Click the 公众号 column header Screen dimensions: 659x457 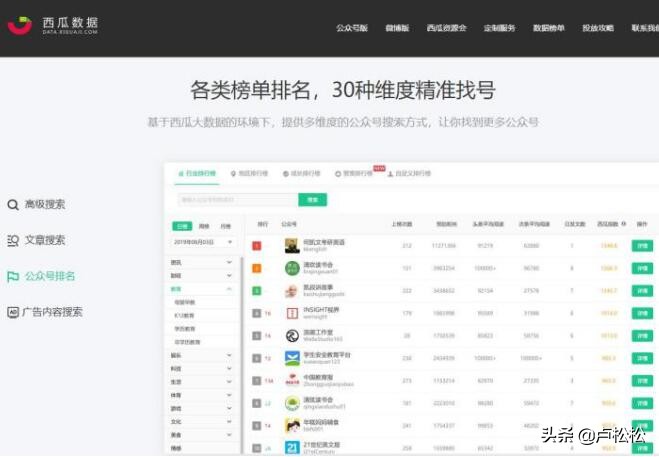pyautogui.click(x=289, y=224)
